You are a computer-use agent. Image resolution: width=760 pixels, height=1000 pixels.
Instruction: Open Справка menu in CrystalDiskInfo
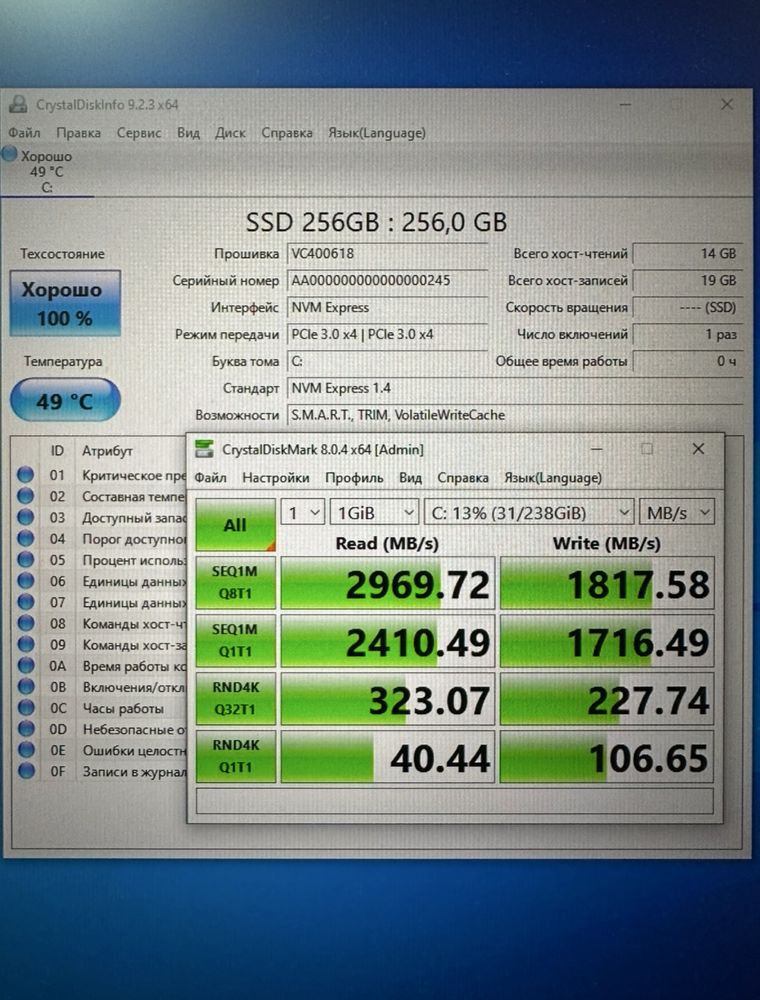pyautogui.click(x=287, y=133)
